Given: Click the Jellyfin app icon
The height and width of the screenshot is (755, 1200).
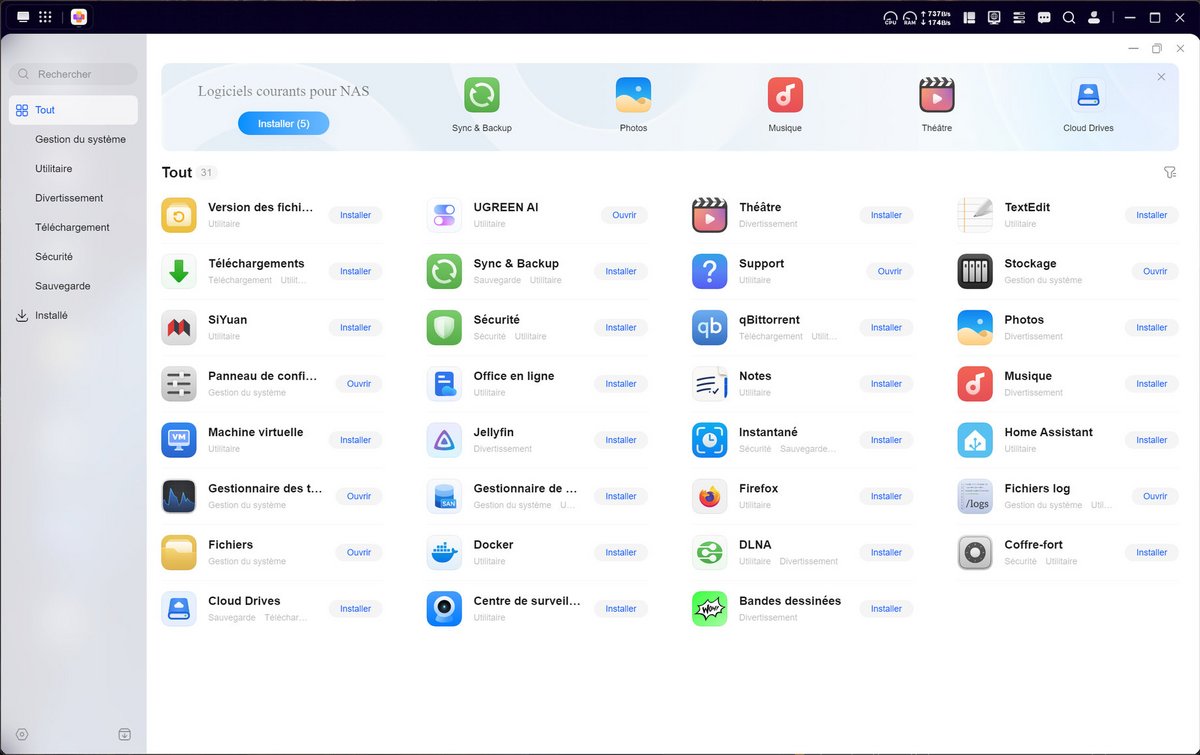Looking at the screenshot, I should point(444,440).
